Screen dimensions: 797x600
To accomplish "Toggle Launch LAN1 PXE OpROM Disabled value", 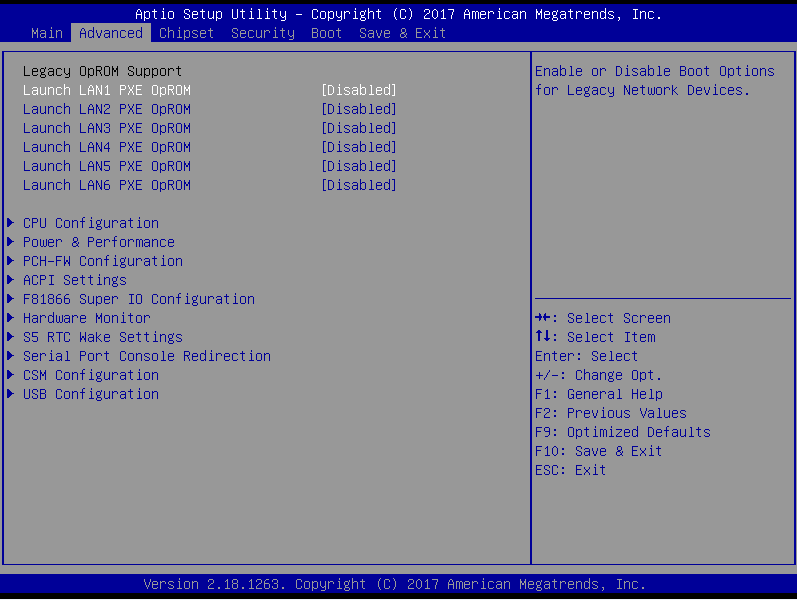I will coord(358,90).
